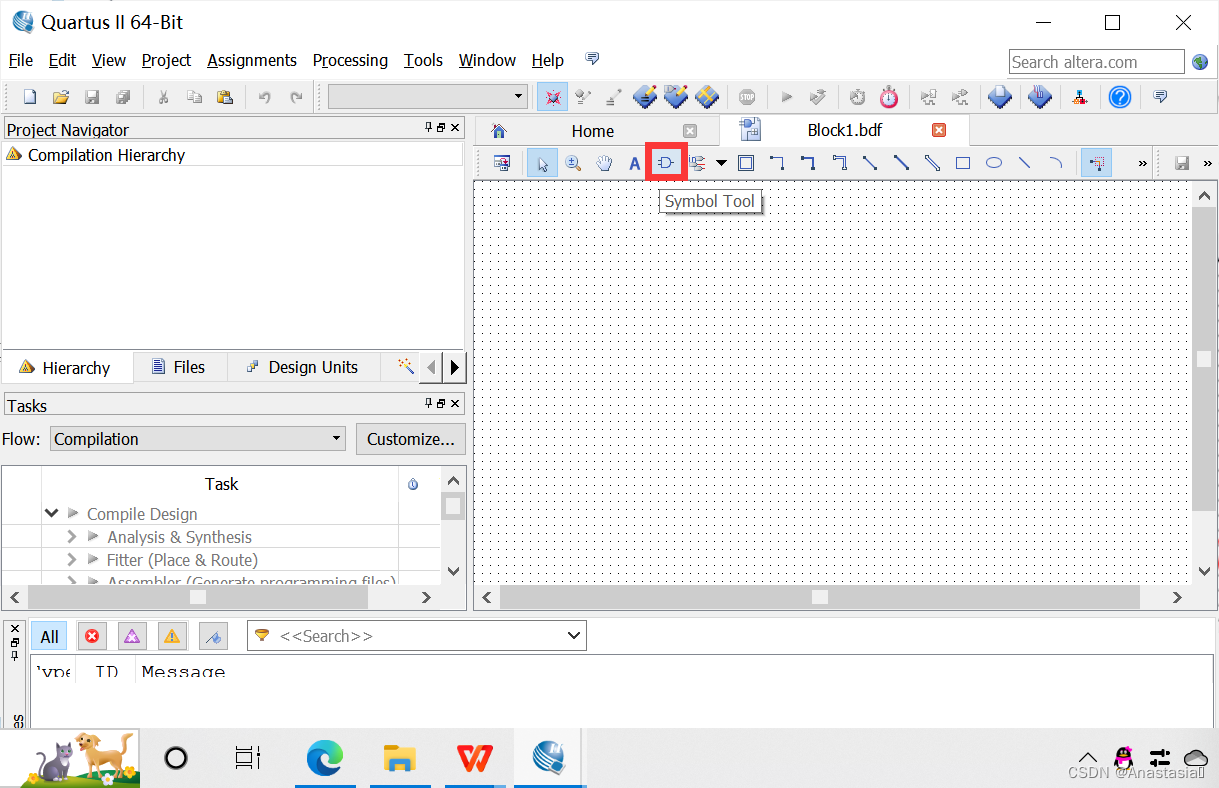
Task: Pick the Rectangle drawing tool
Action: click(963, 163)
